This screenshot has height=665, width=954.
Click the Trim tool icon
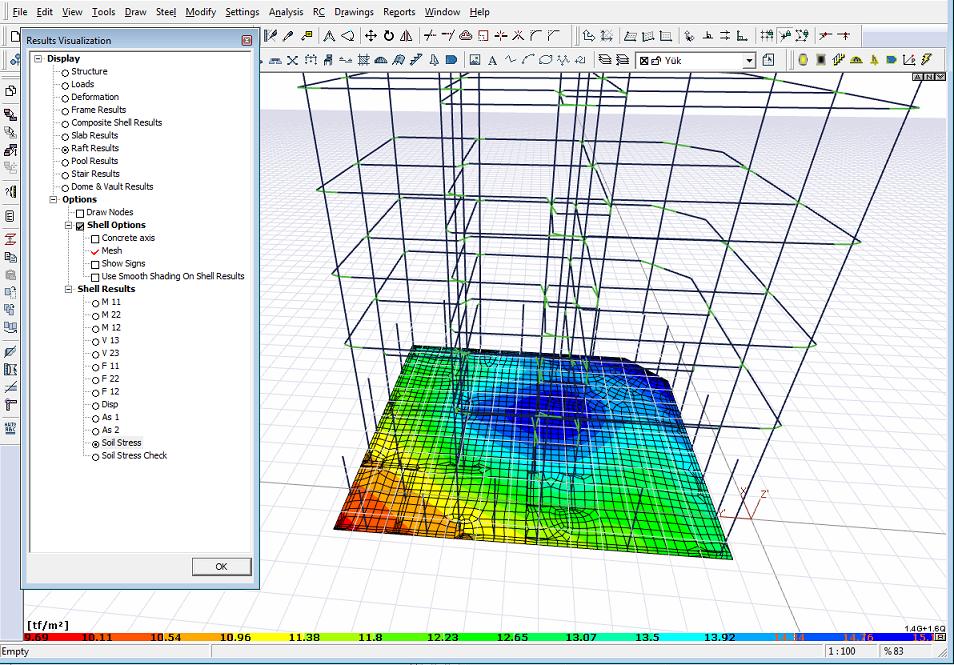(x=430, y=36)
